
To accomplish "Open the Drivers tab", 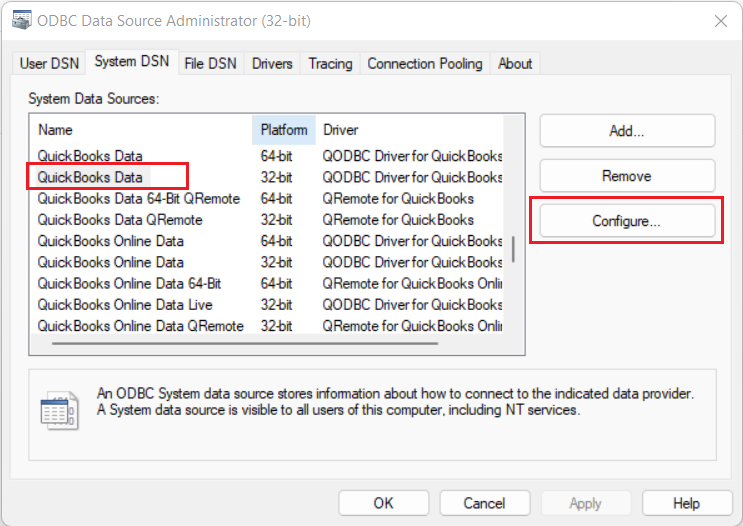I will click(272, 63).
